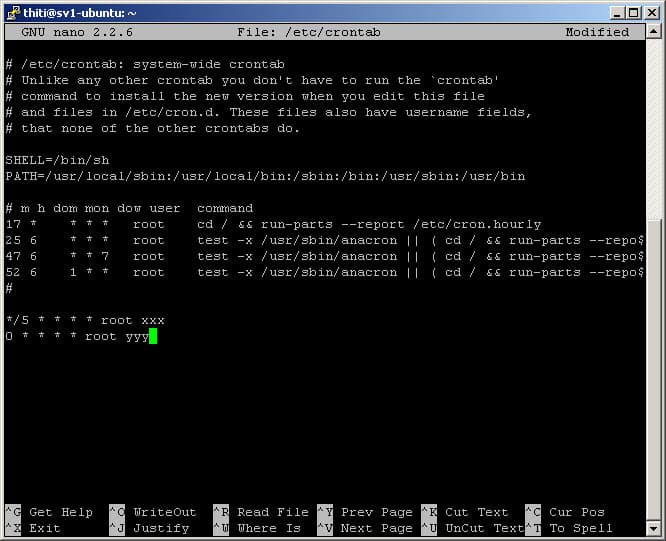Close the PuTTY terminal window
Image resolution: width=666 pixels, height=541 pixels.
click(651, 12)
